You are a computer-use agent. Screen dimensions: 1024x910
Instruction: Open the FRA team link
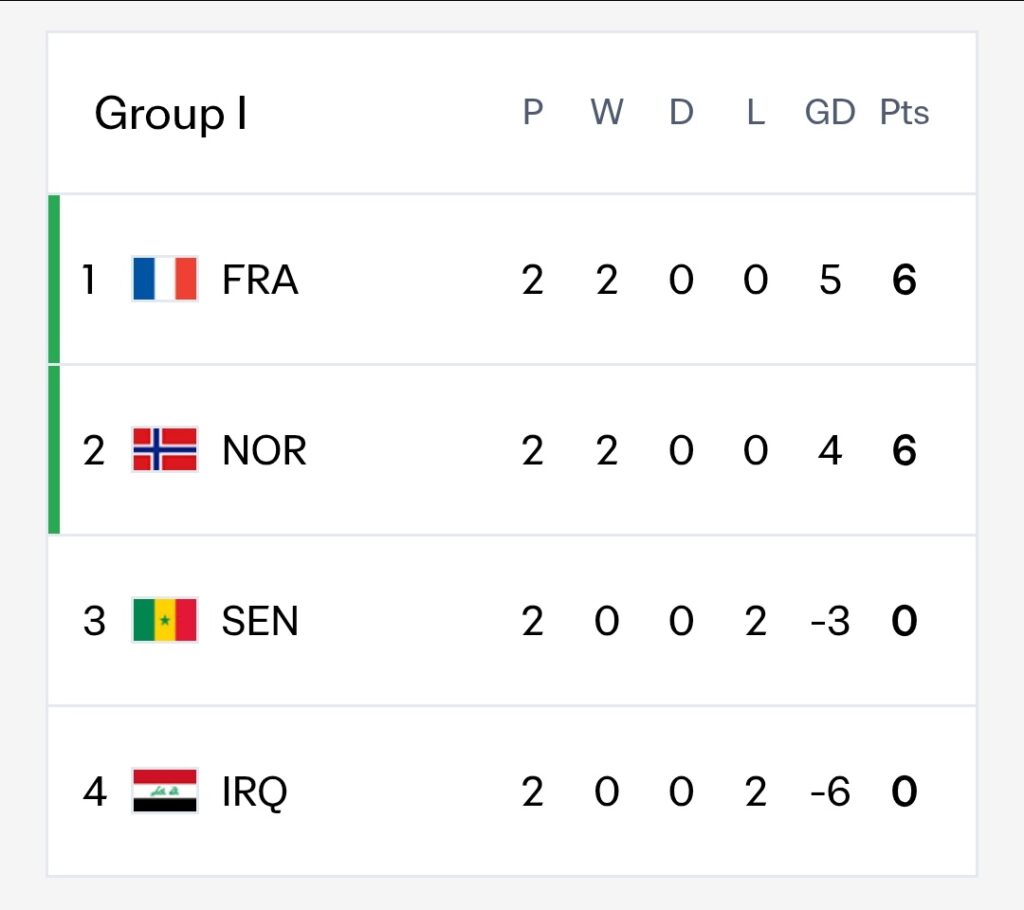point(260,280)
